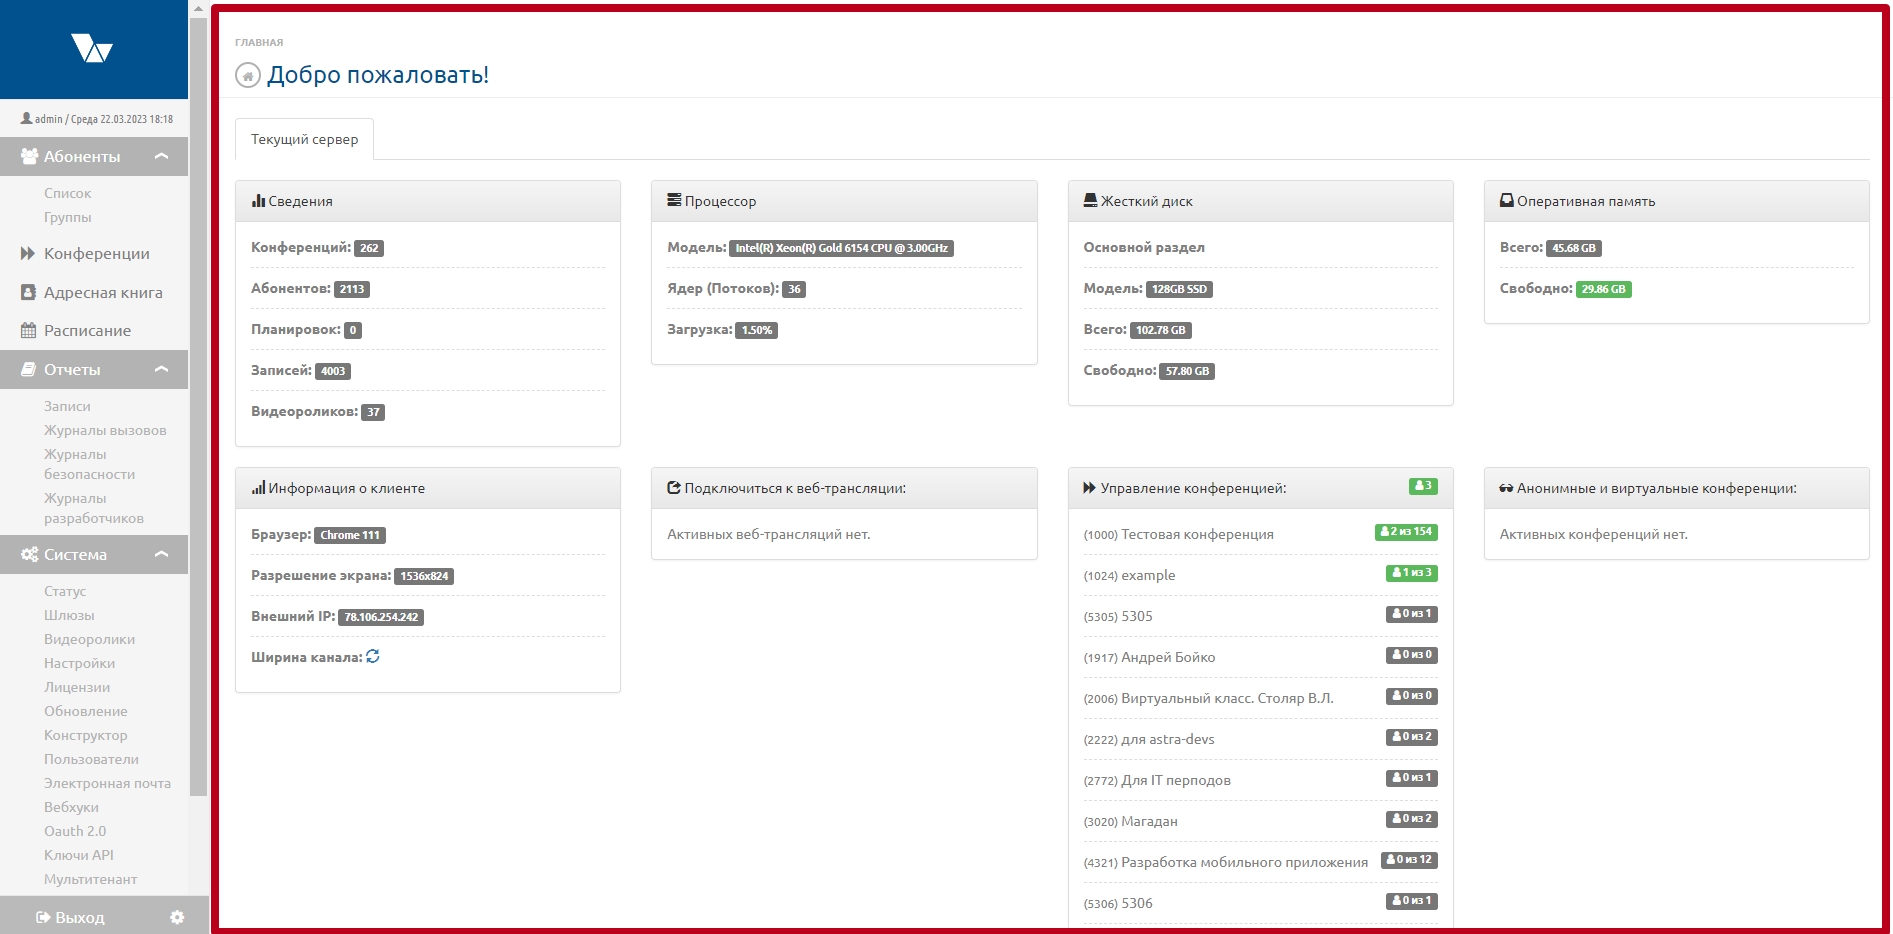Click the Расписание calendar icon
Image resolution: width=1893 pixels, height=934 pixels.
28,331
